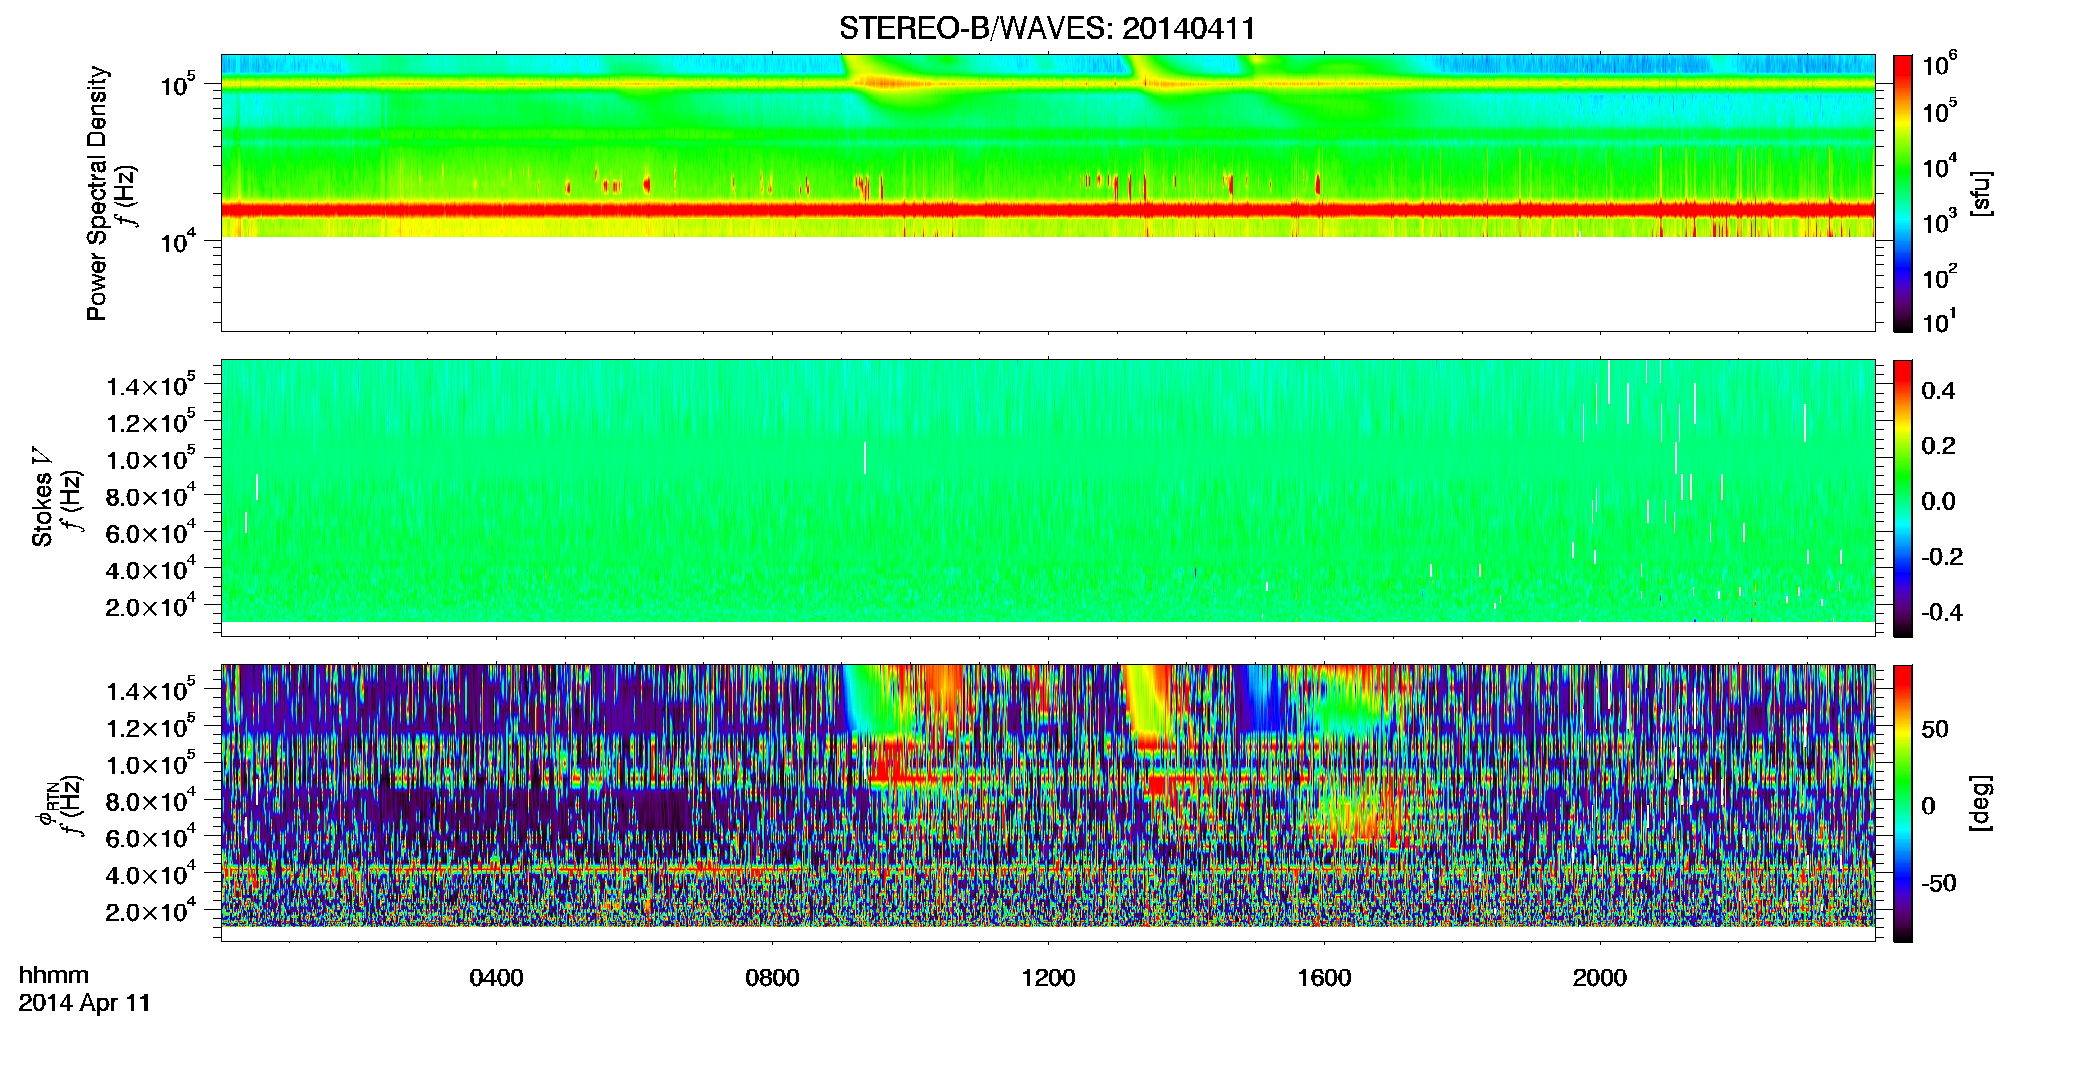The image size is (2096, 1080).
Task: Click the STEREO-B/WAVES: 20140411 title
Action: tap(1047, 28)
